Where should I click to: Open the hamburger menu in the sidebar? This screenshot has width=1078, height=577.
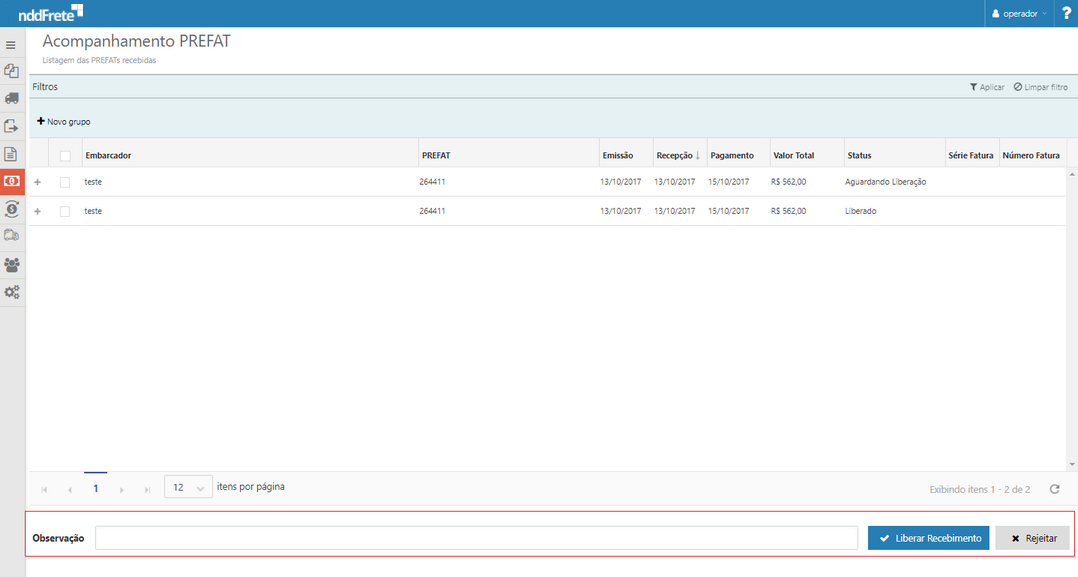[x=11, y=45]
